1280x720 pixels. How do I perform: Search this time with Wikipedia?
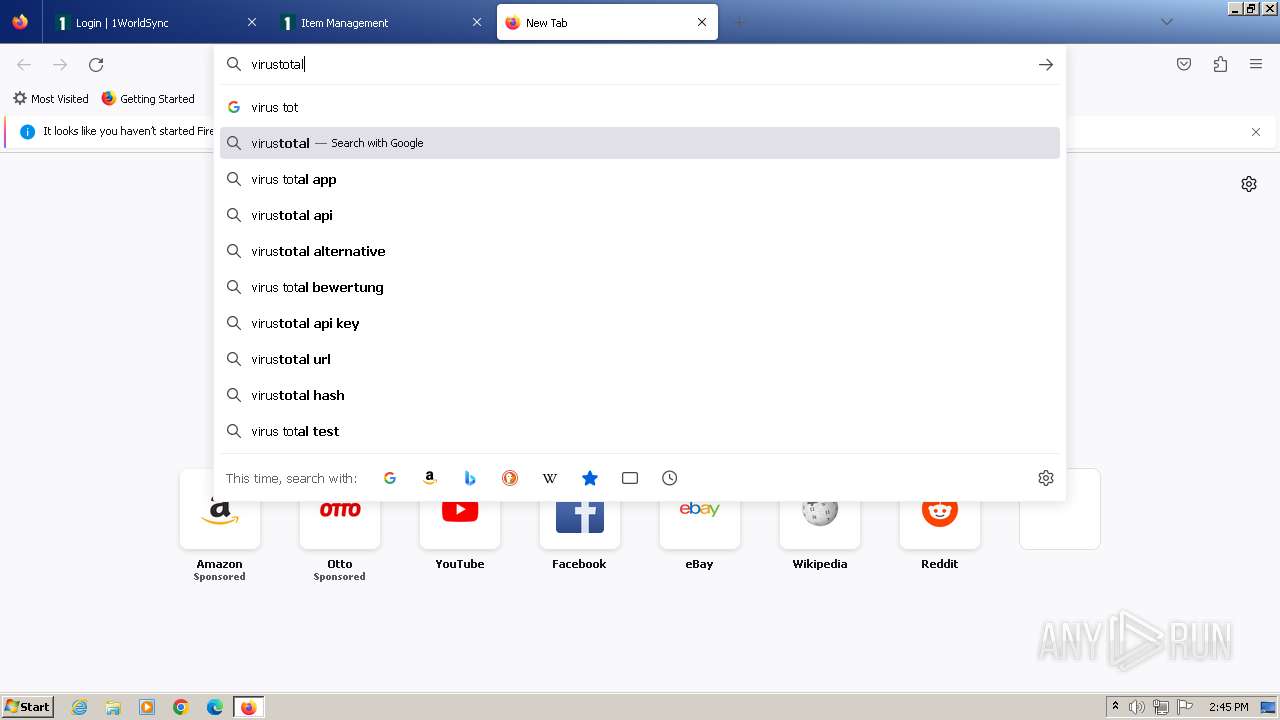(550, 478)
